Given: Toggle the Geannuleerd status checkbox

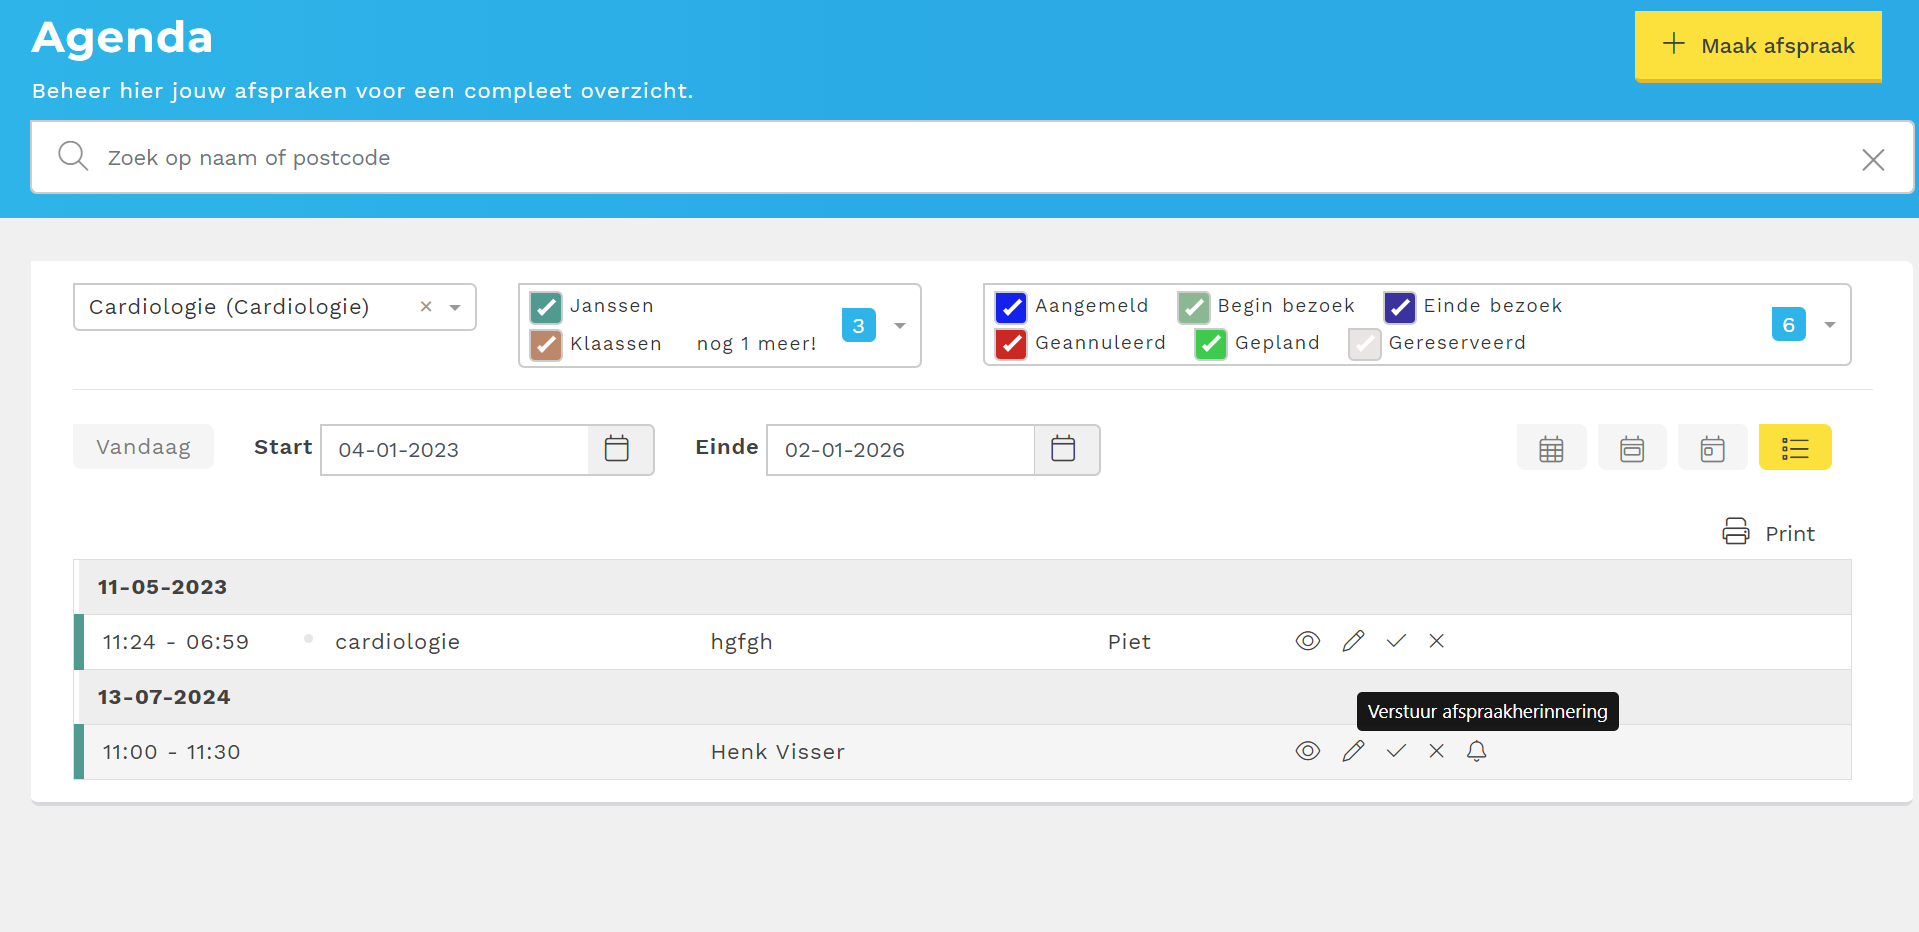Looking at the screenshot, I should coord(1011,344).
